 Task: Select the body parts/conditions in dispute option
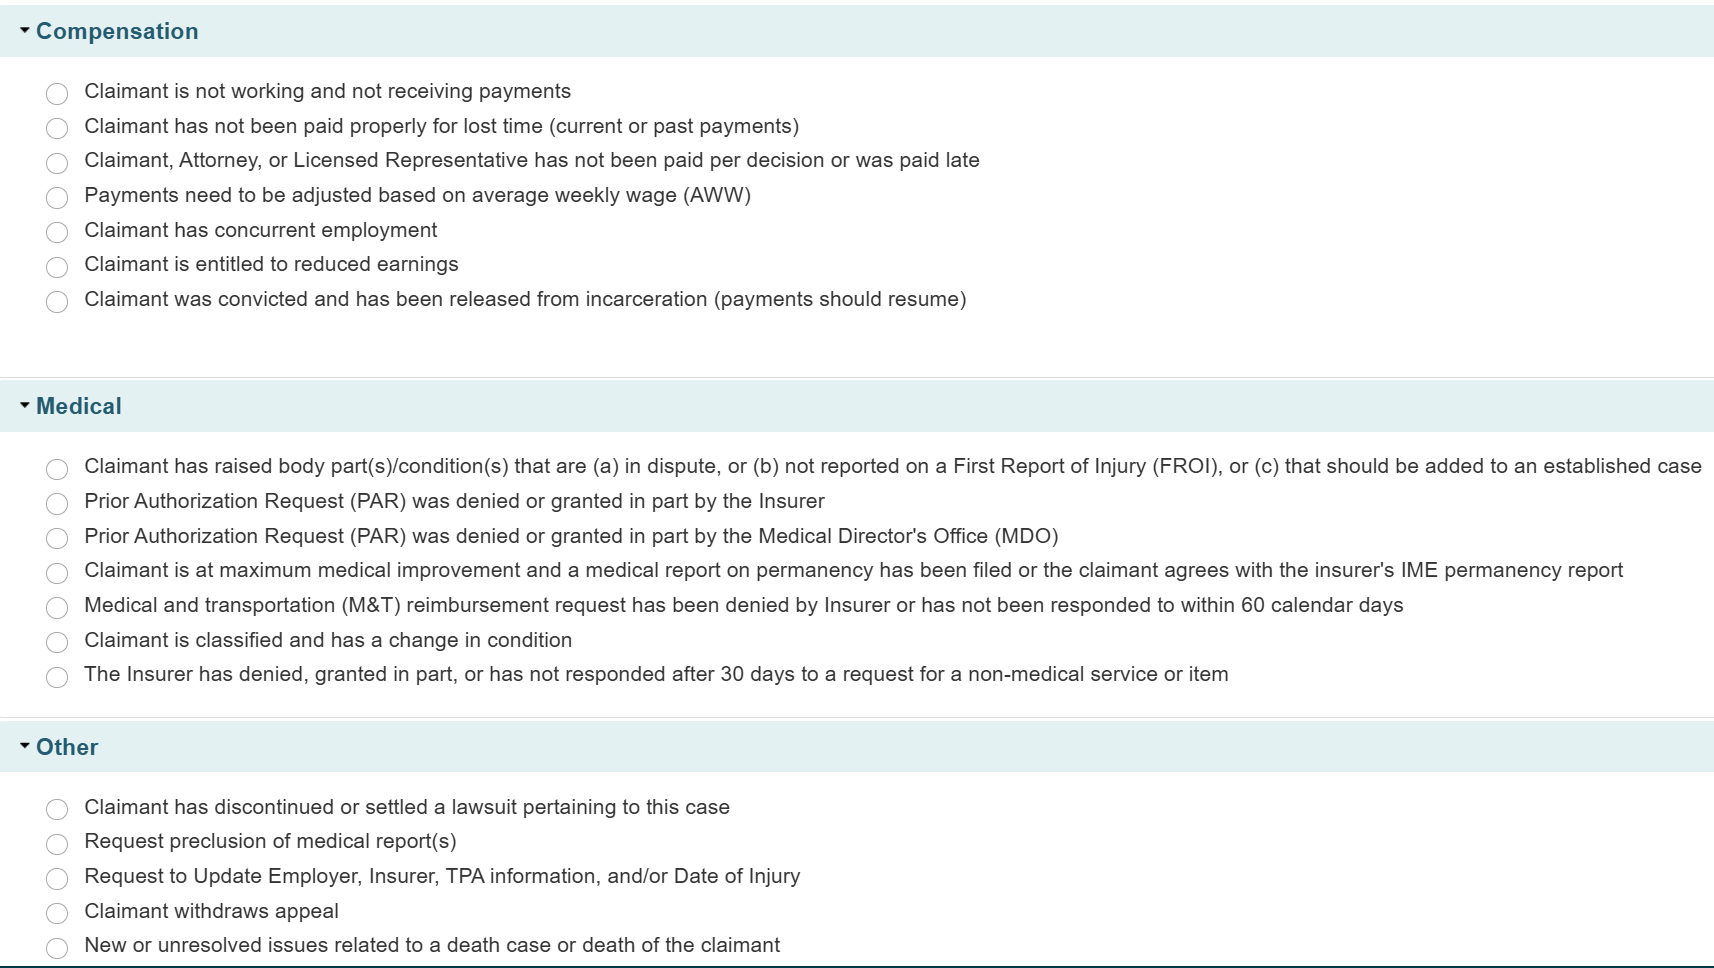point(57,468)
